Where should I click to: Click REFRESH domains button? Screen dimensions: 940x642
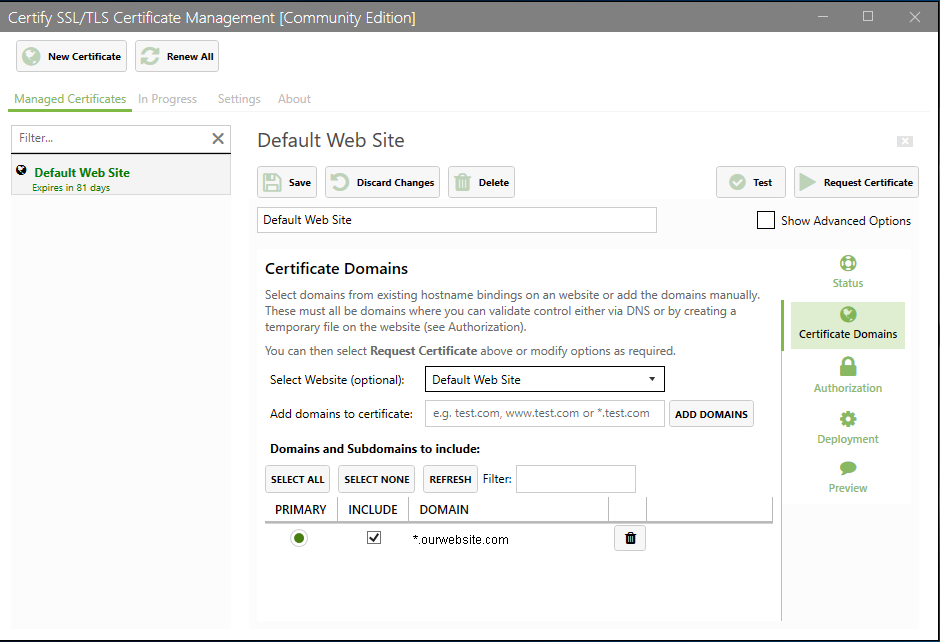(450, 480)
